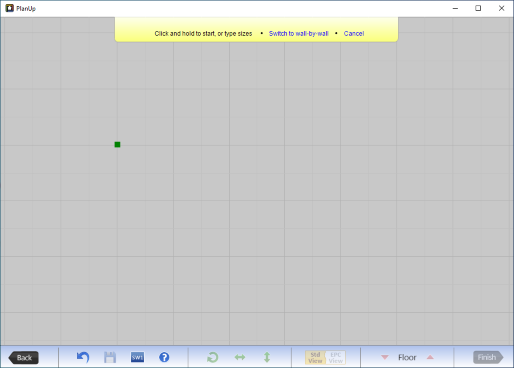Maximize the PlanUp window
Image resolution: width=514 pixels, height=368 pixels.
pos(478,8)
